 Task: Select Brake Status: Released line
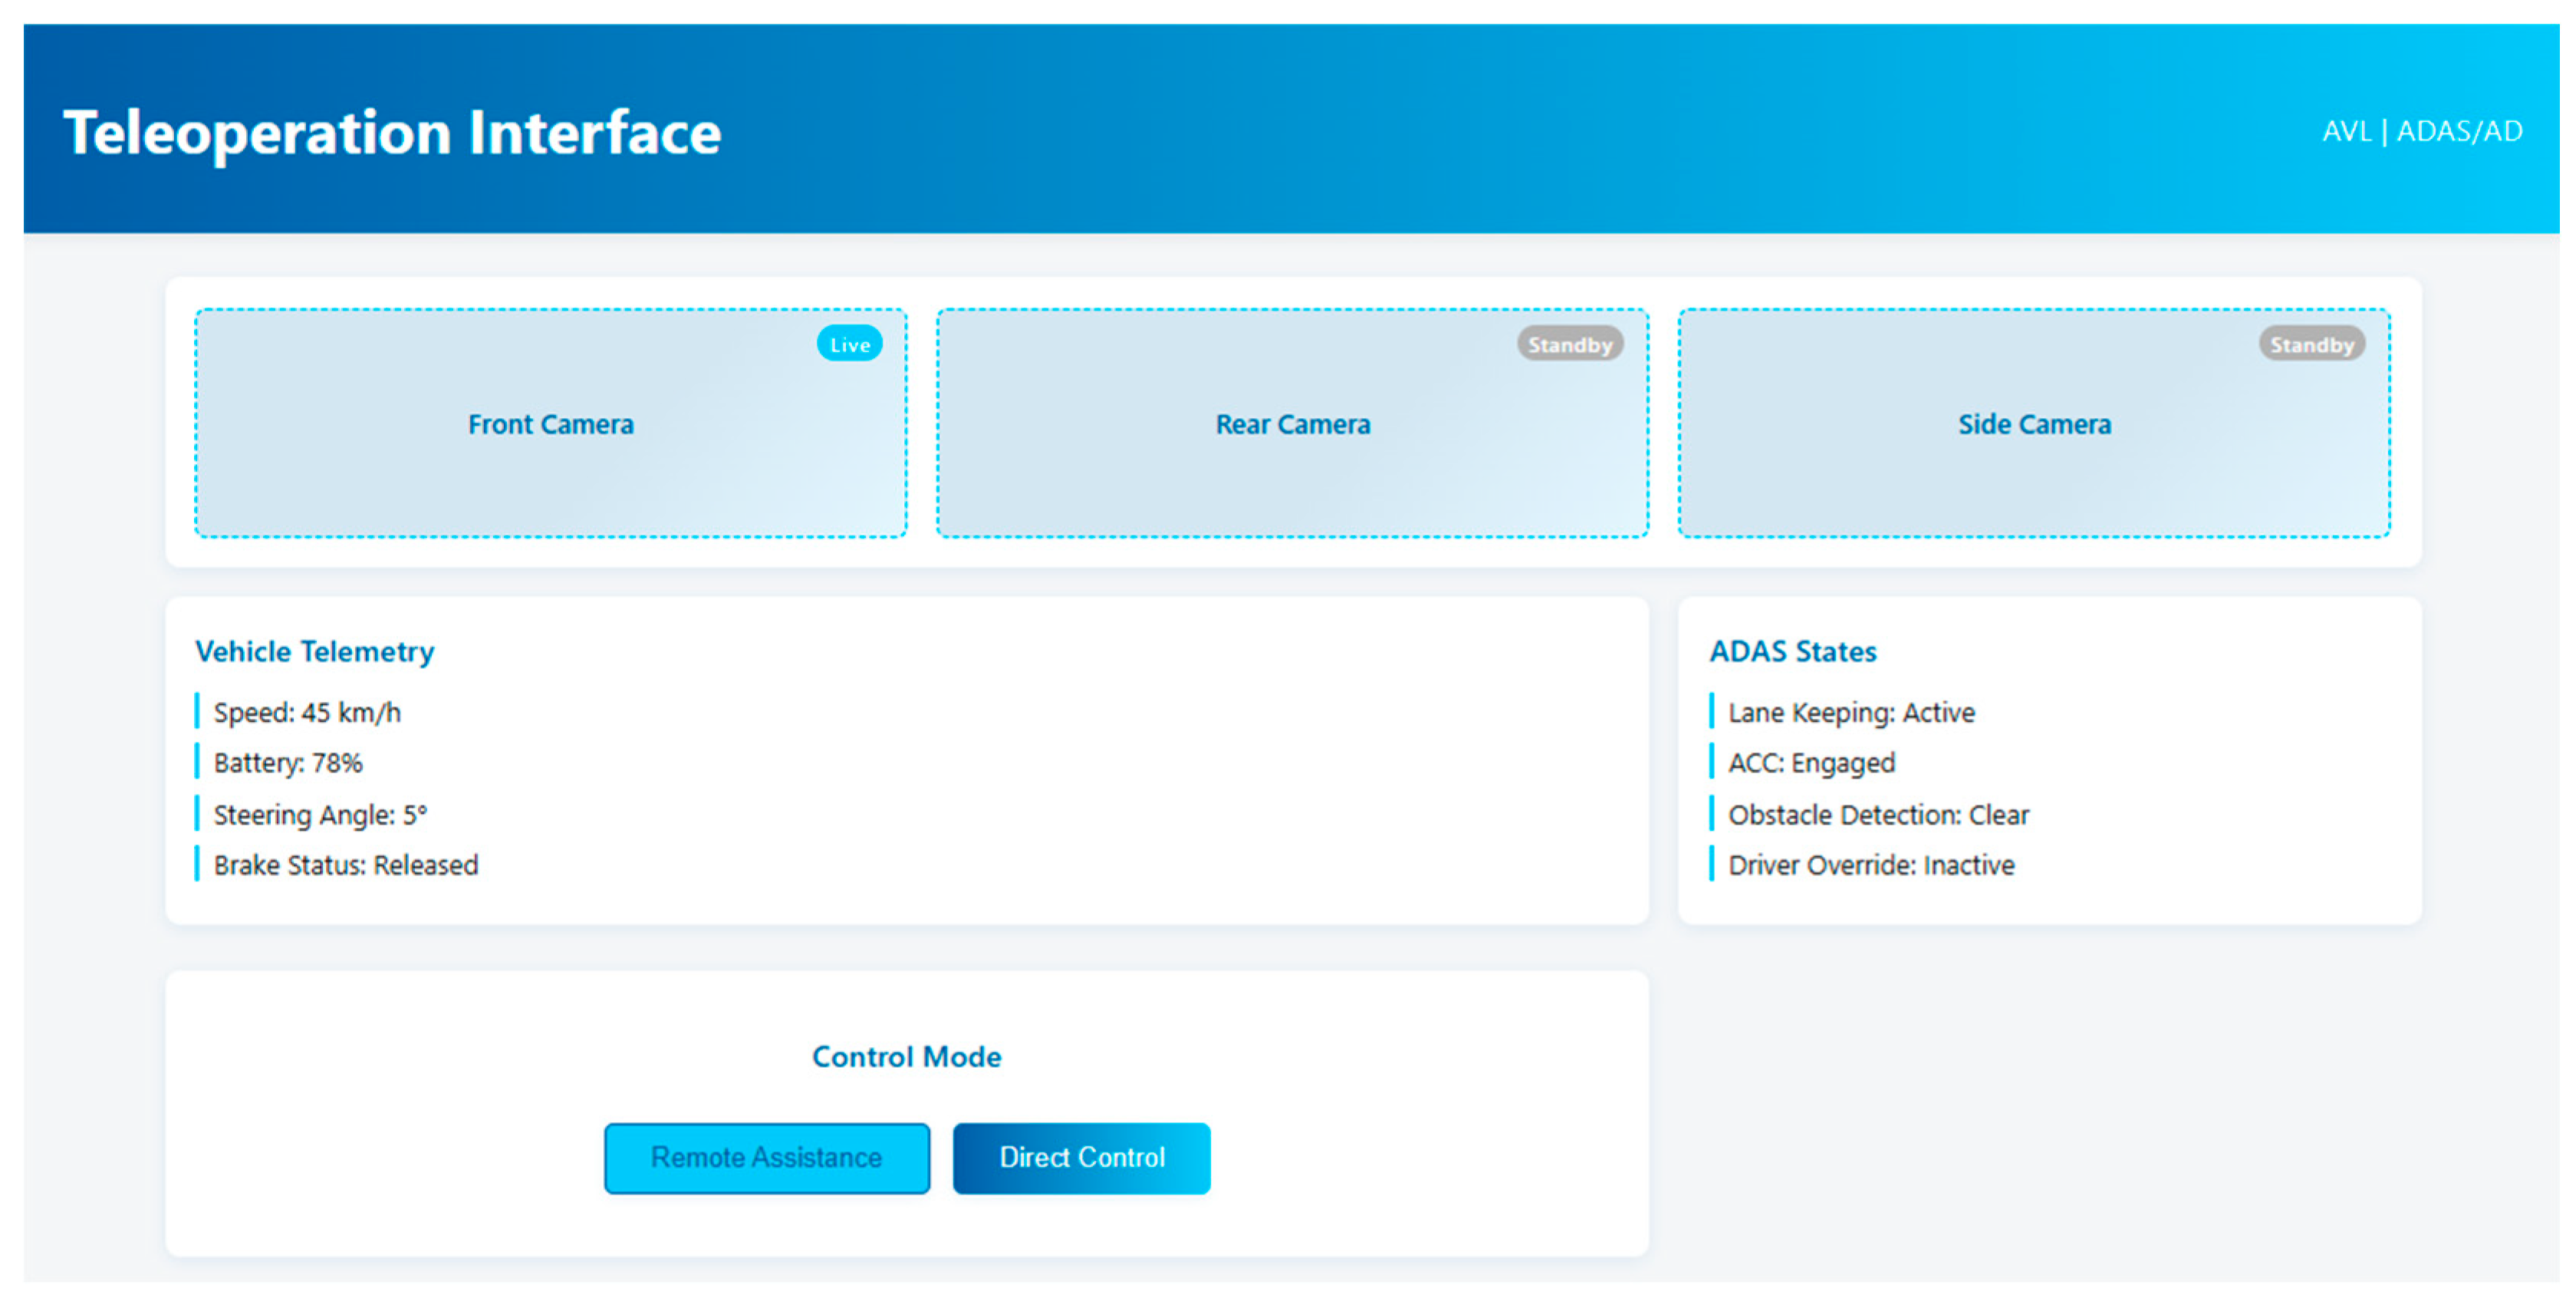(345, 865)
